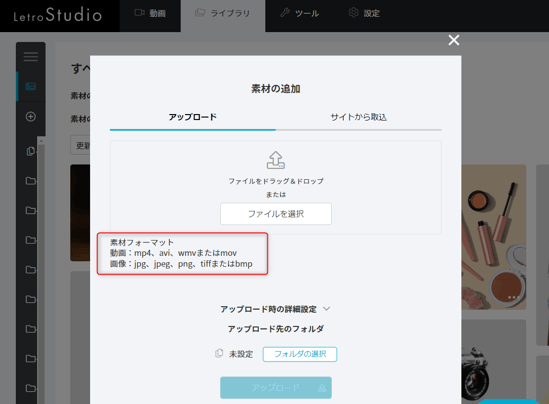Switch to the アップロード tab

coord(193,117)
